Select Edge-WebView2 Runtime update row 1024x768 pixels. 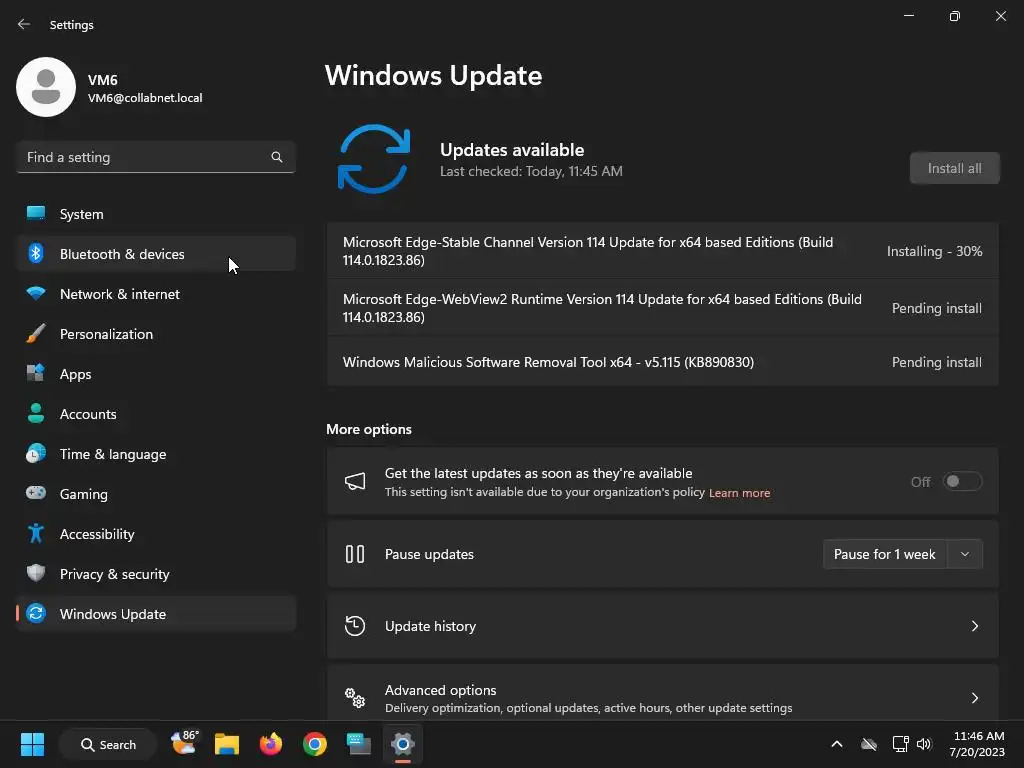[662, 308]
